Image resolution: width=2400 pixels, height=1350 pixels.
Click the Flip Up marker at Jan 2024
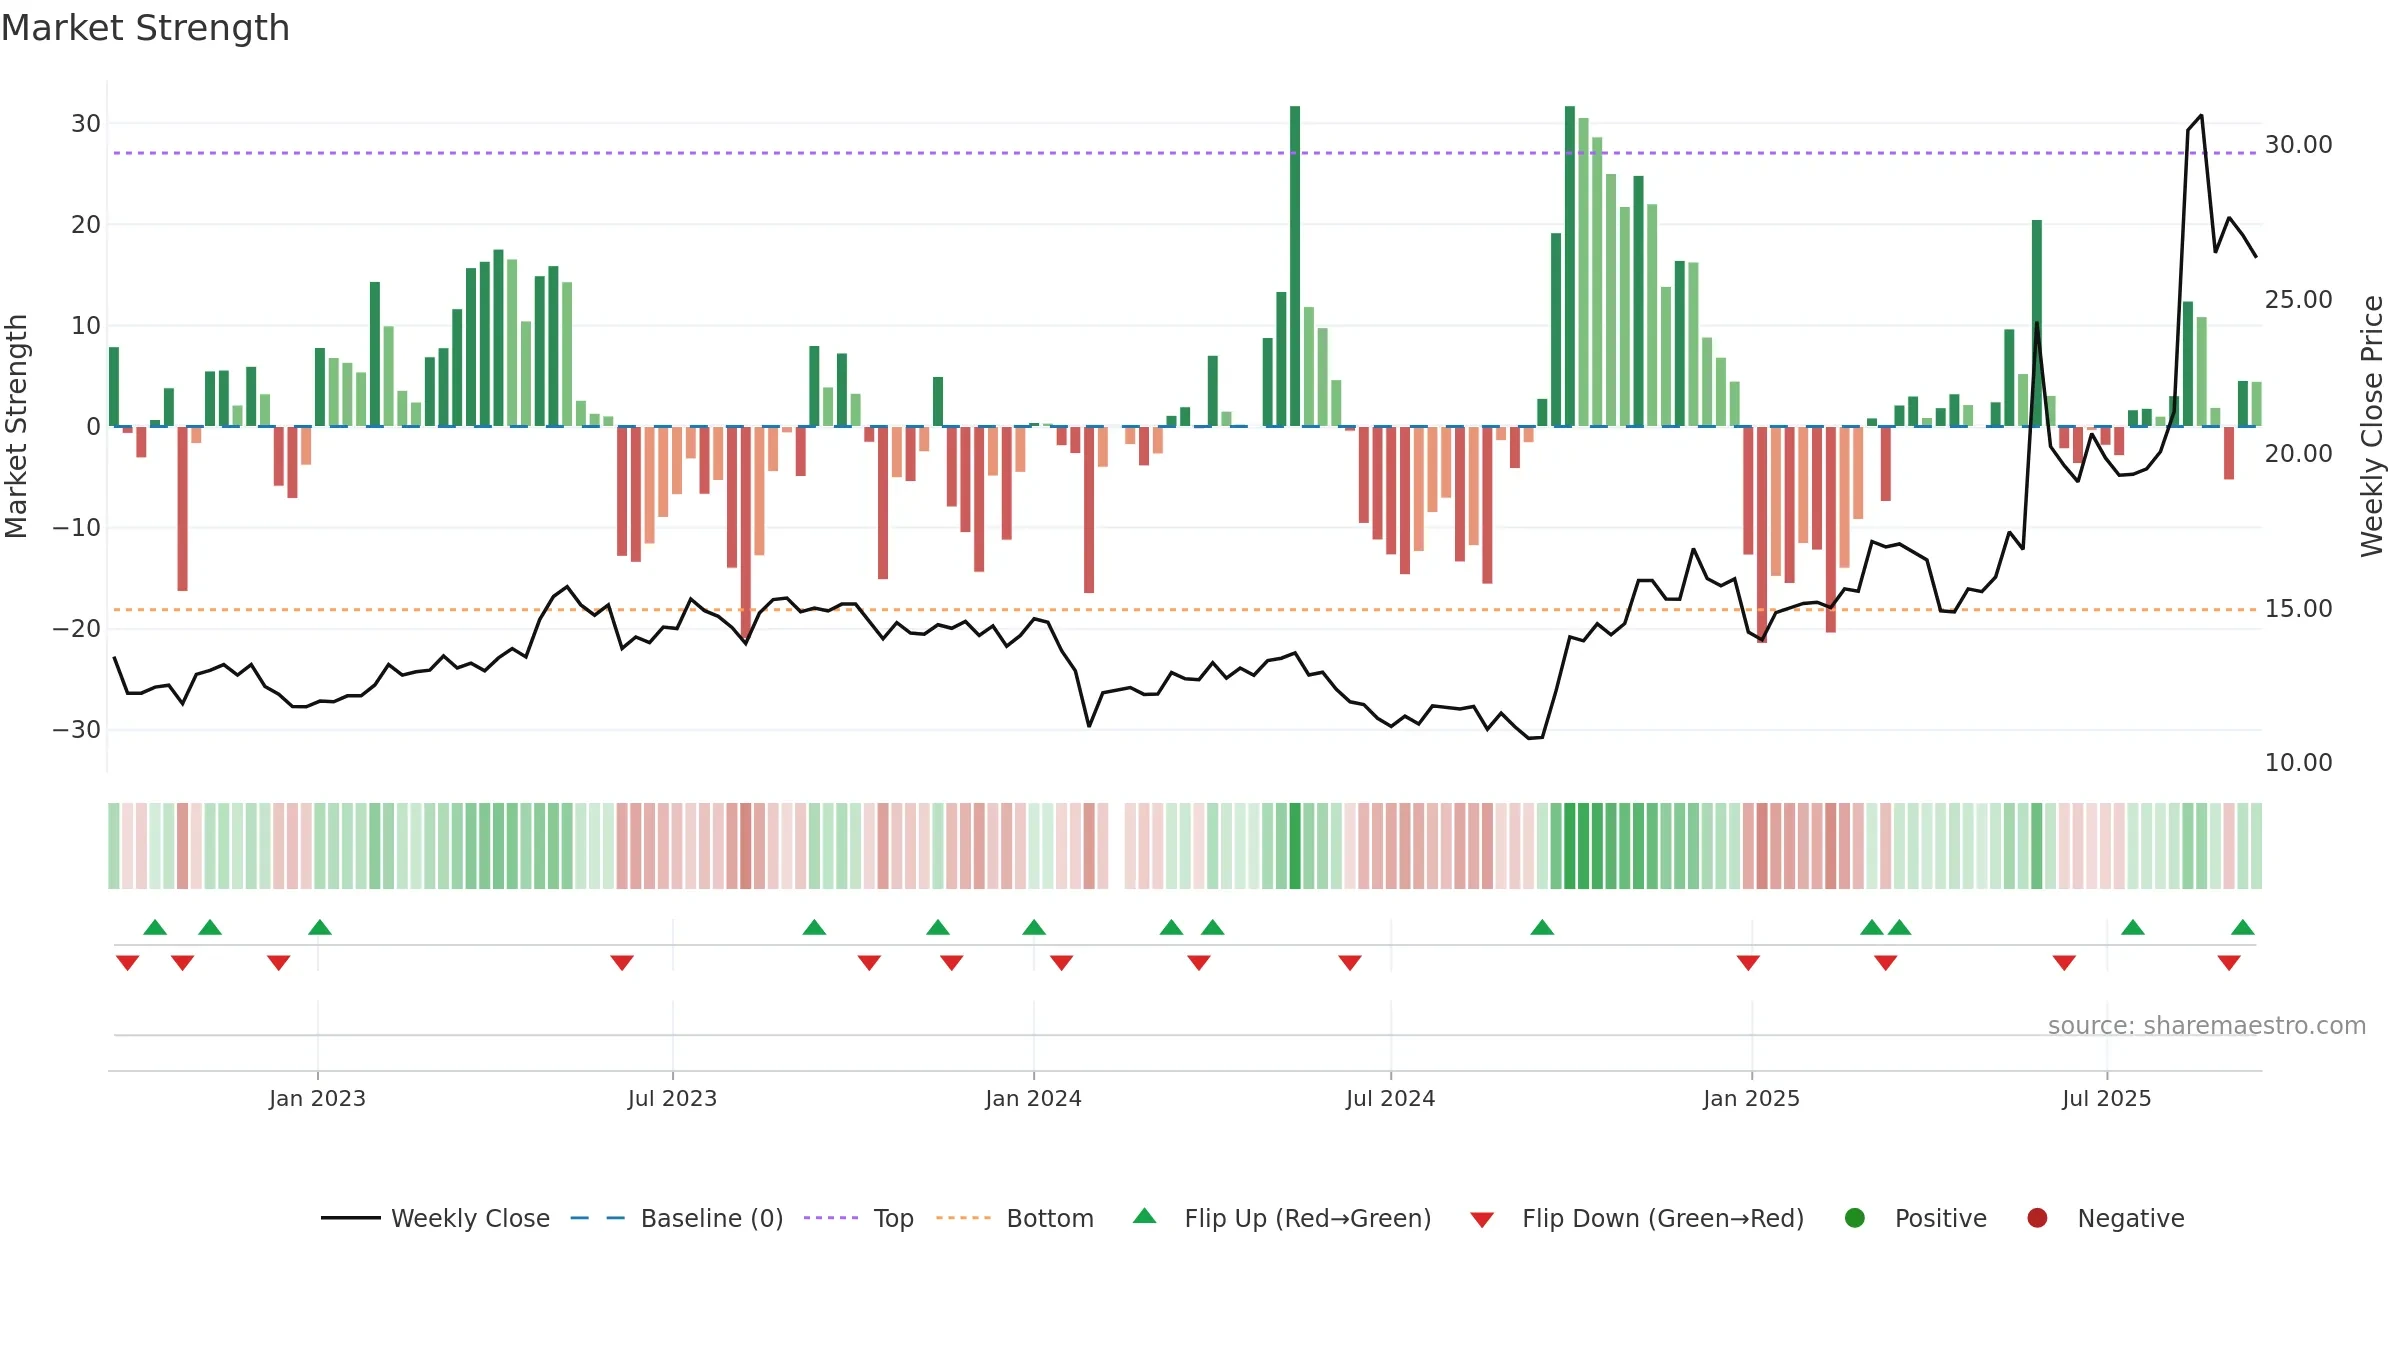click(x=1034, y=927)
